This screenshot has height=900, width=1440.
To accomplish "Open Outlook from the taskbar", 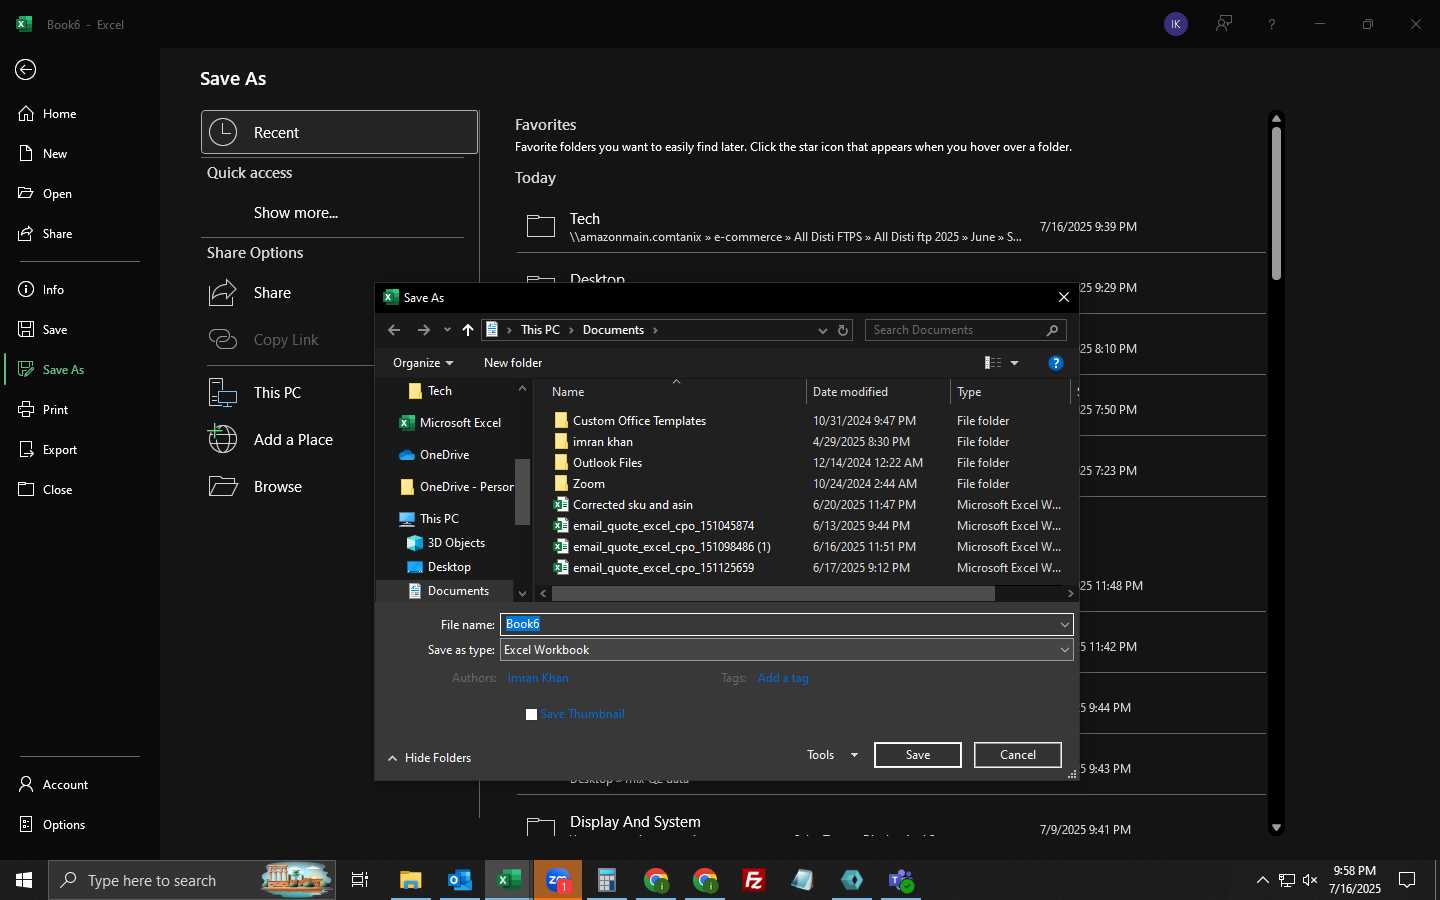I will tap(460, 880).
